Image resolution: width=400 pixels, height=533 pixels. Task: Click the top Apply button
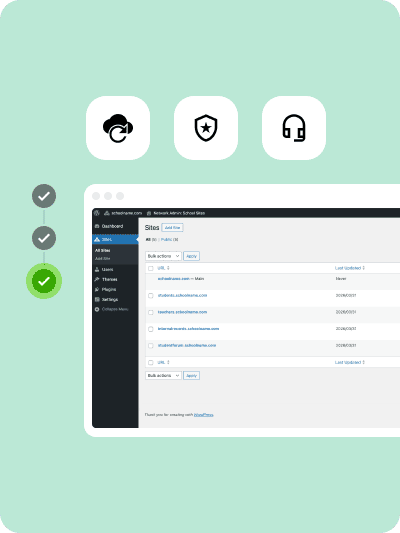point(191,256)
